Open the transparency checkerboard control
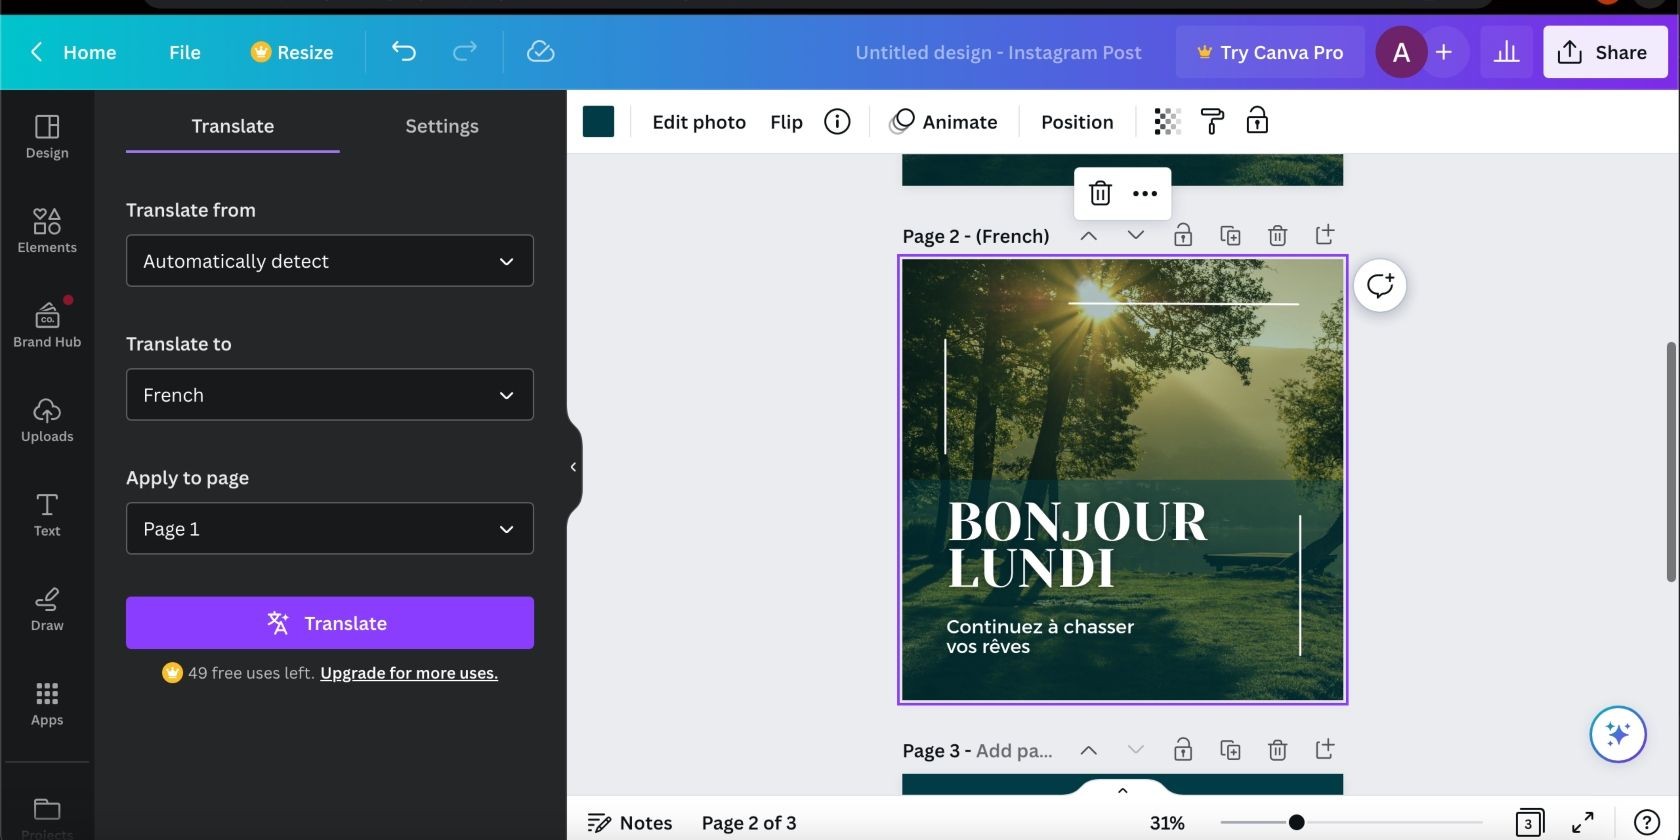 [x=1167, y=122]
